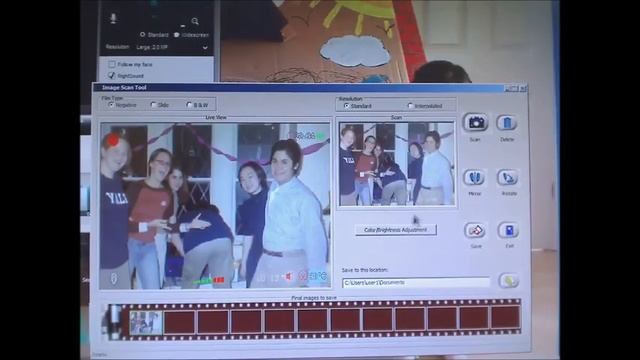Select Standard aspect in webcam window

coord(142,35)
